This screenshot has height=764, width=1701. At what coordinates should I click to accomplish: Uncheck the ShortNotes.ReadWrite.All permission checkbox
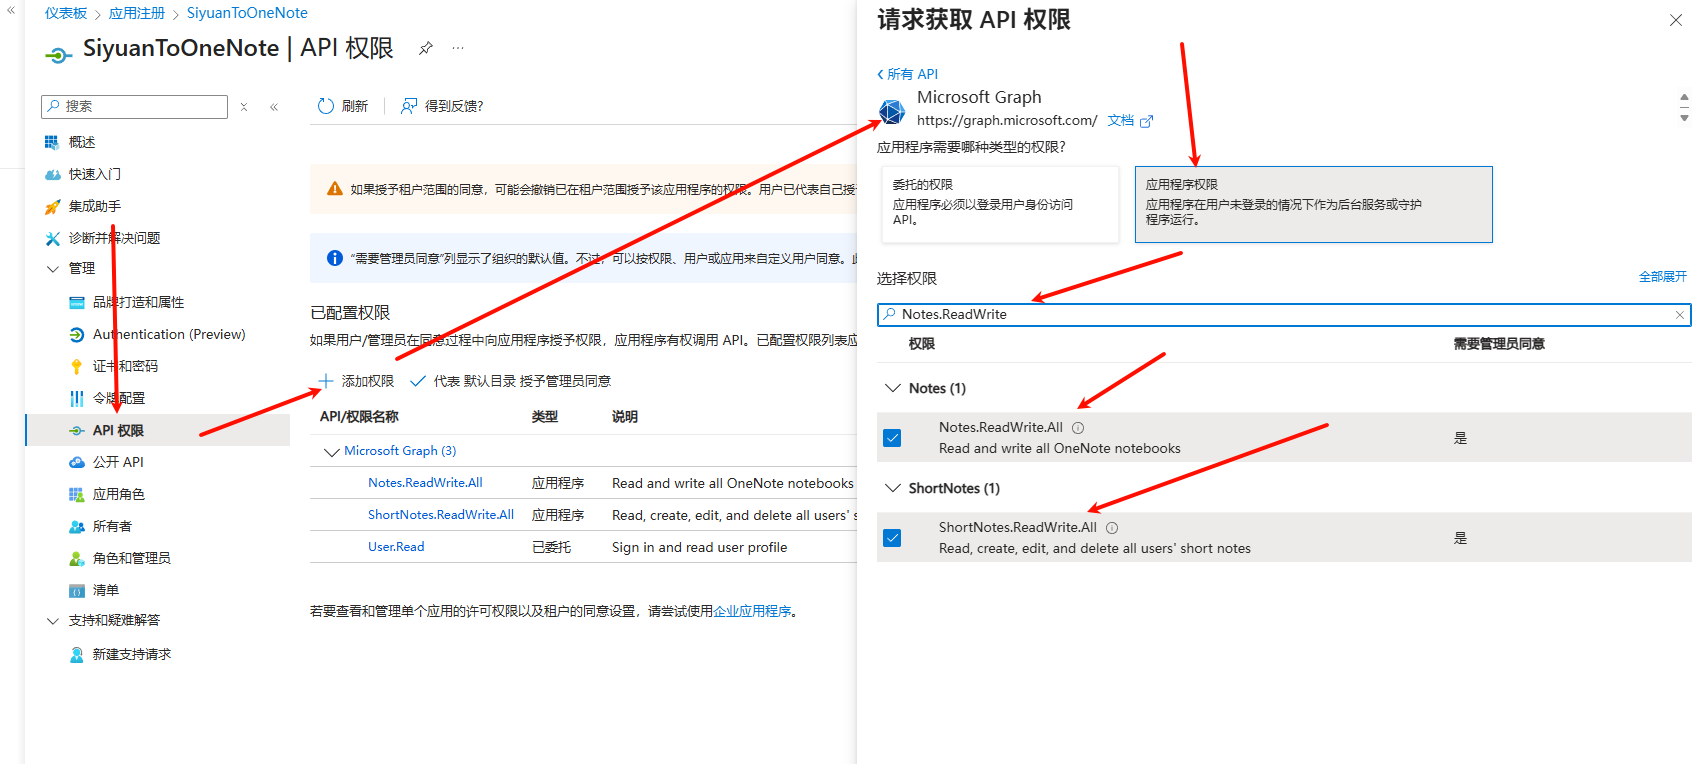coord(893,538)
